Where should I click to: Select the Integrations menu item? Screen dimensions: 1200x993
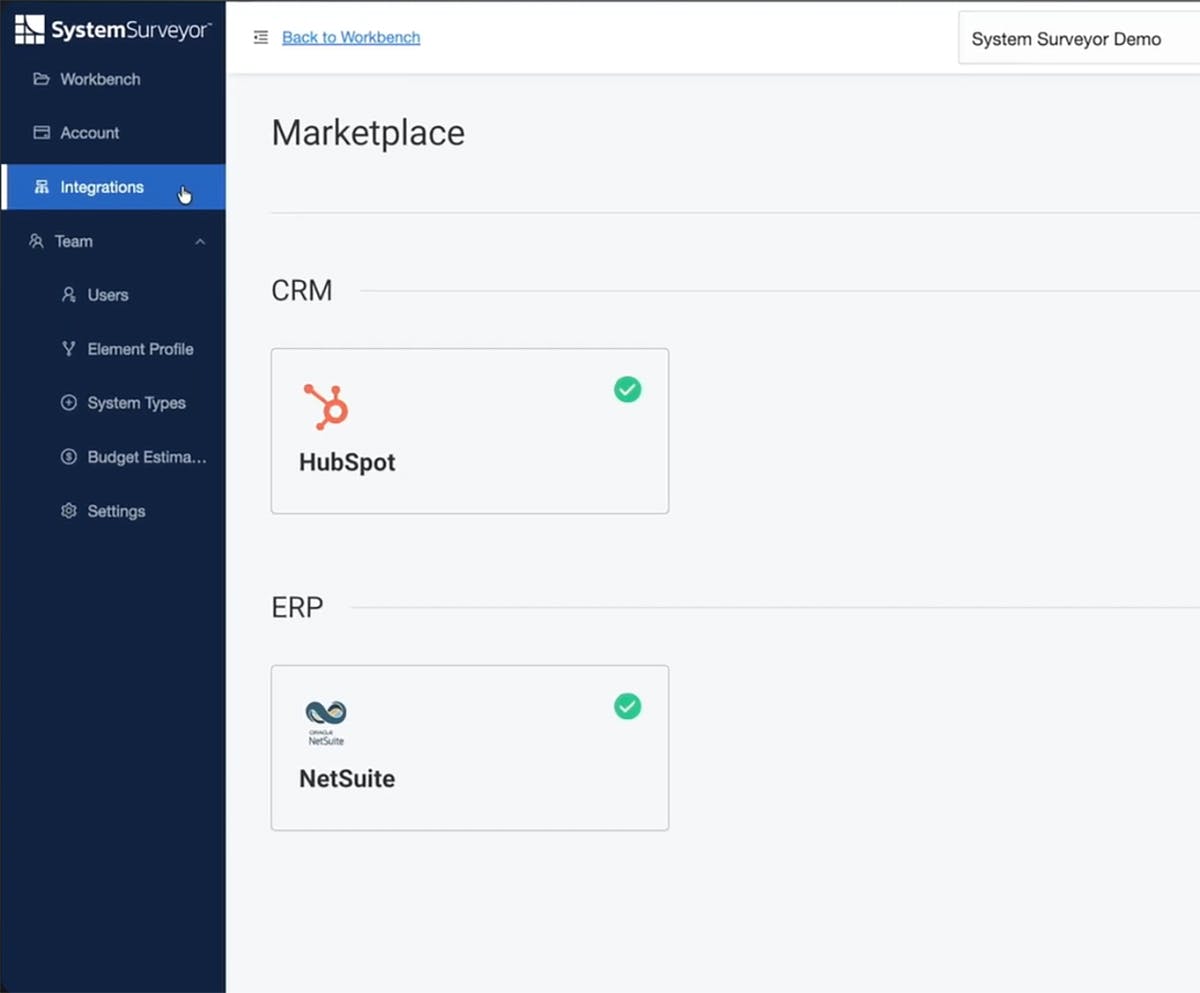(x=113, y=187)
